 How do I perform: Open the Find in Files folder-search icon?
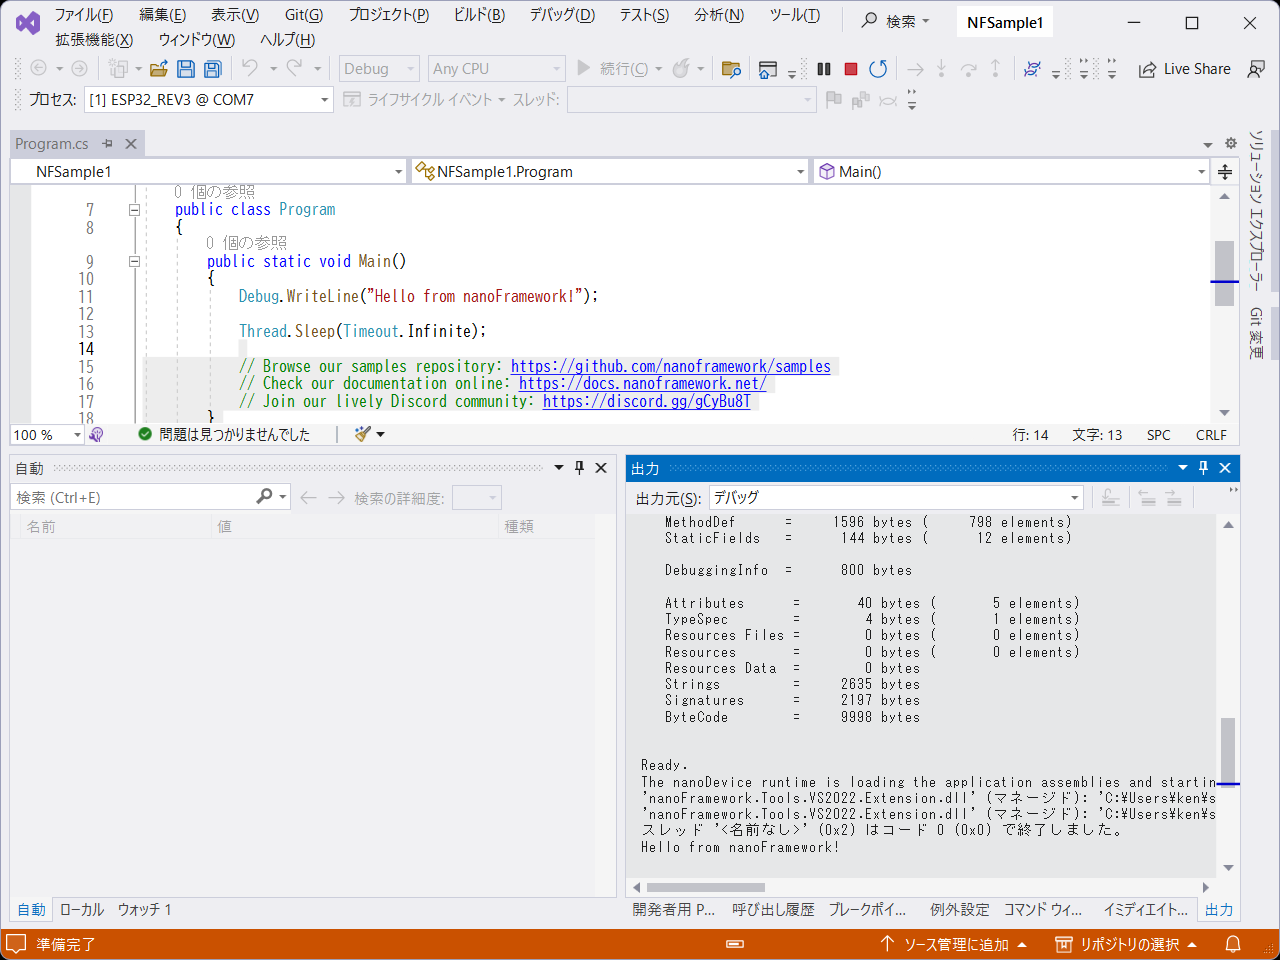click(731, 69)
